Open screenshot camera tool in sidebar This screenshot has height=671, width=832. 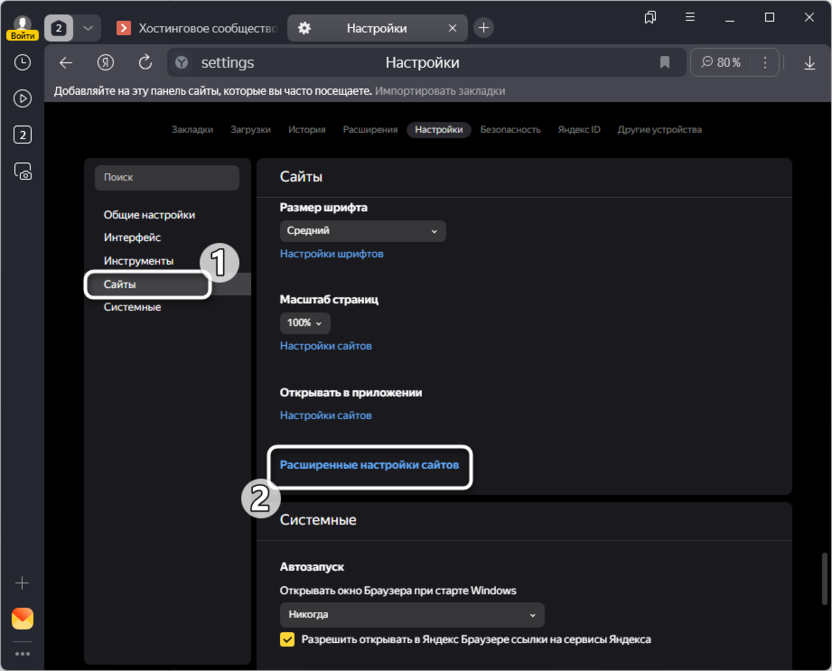pos(22,171)
